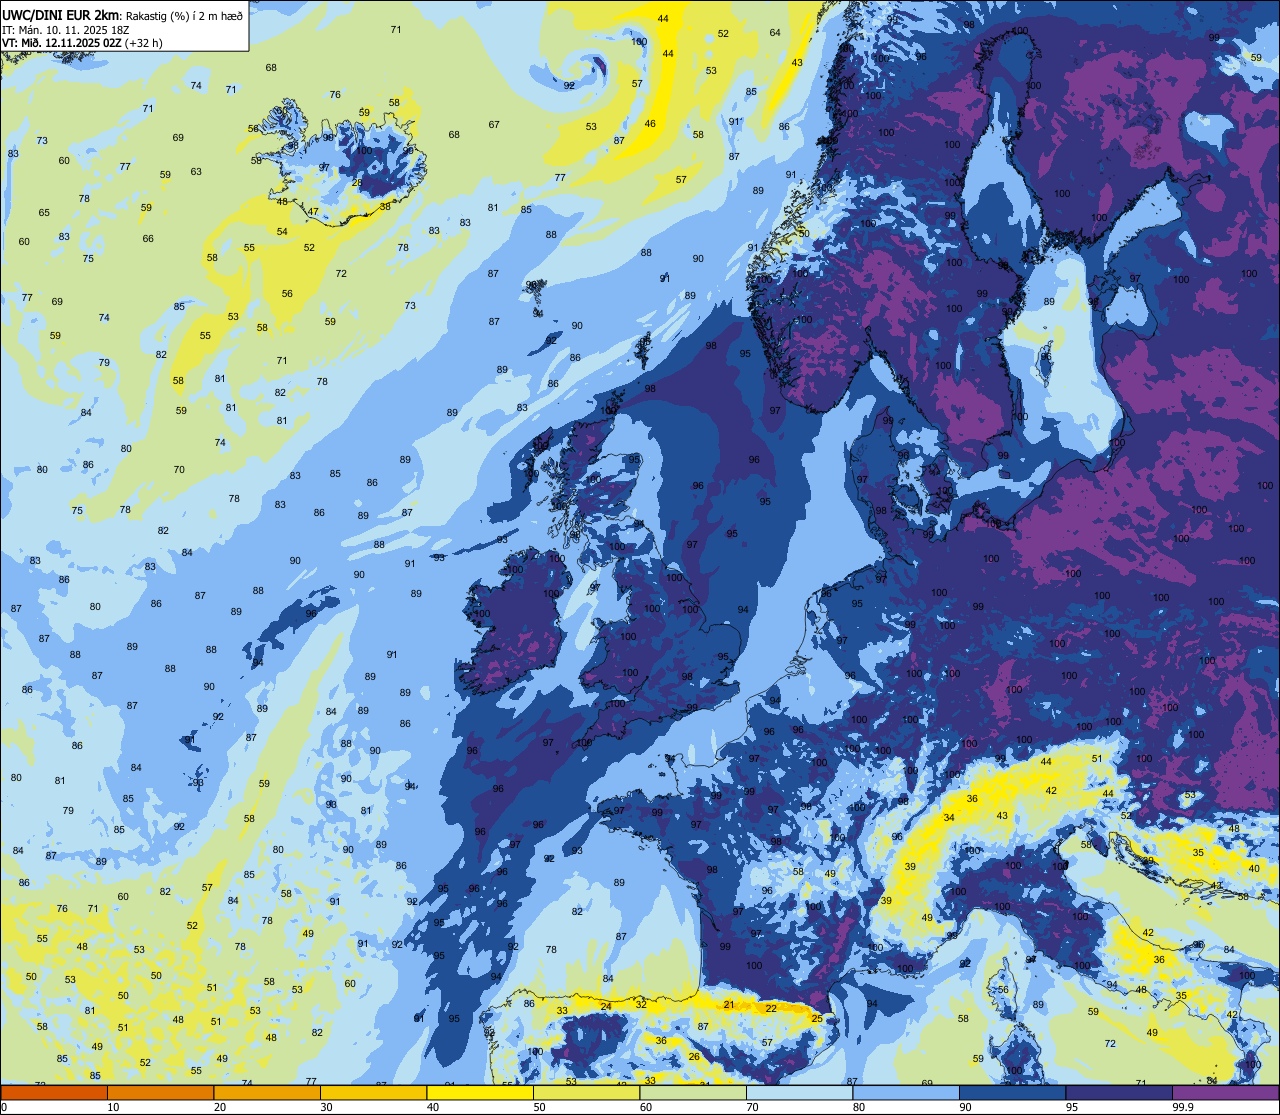Image resolution: width=1280 pixels, height=1115 pixels.
Task: Click the humidity value 26 in Spain
Action: point(694,1057)
